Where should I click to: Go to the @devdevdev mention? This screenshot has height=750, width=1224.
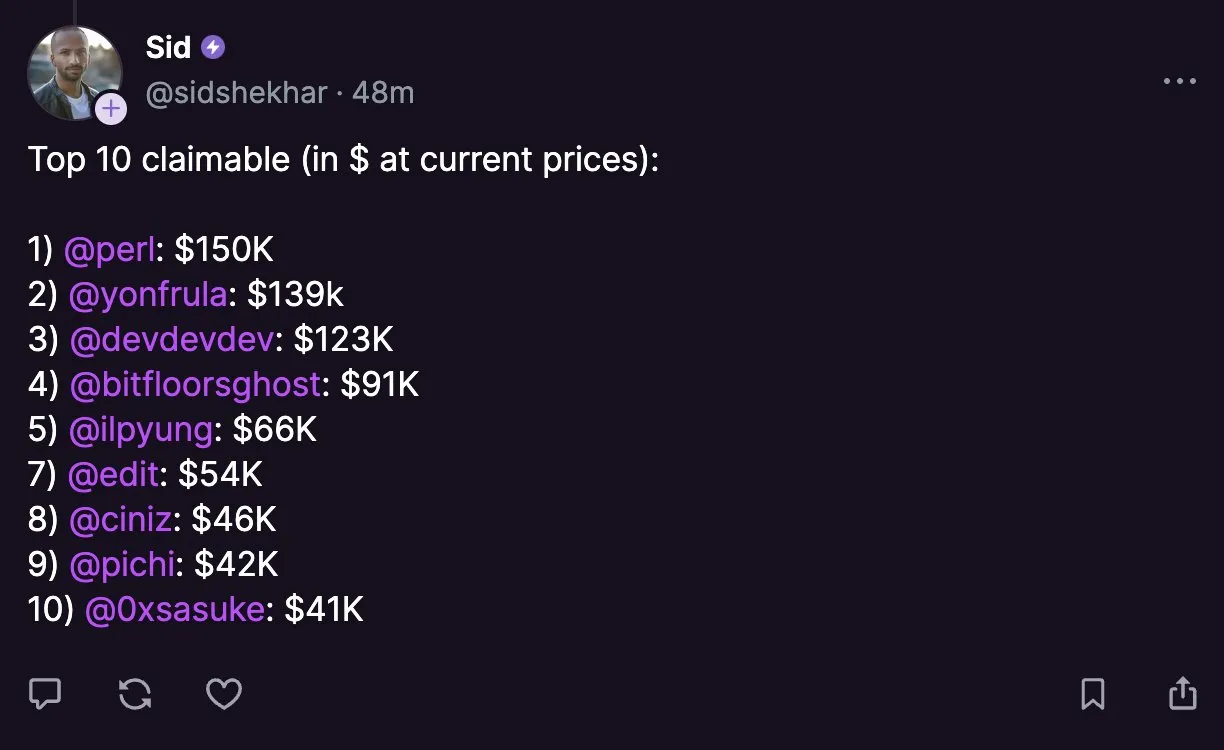tap(172, 340)
